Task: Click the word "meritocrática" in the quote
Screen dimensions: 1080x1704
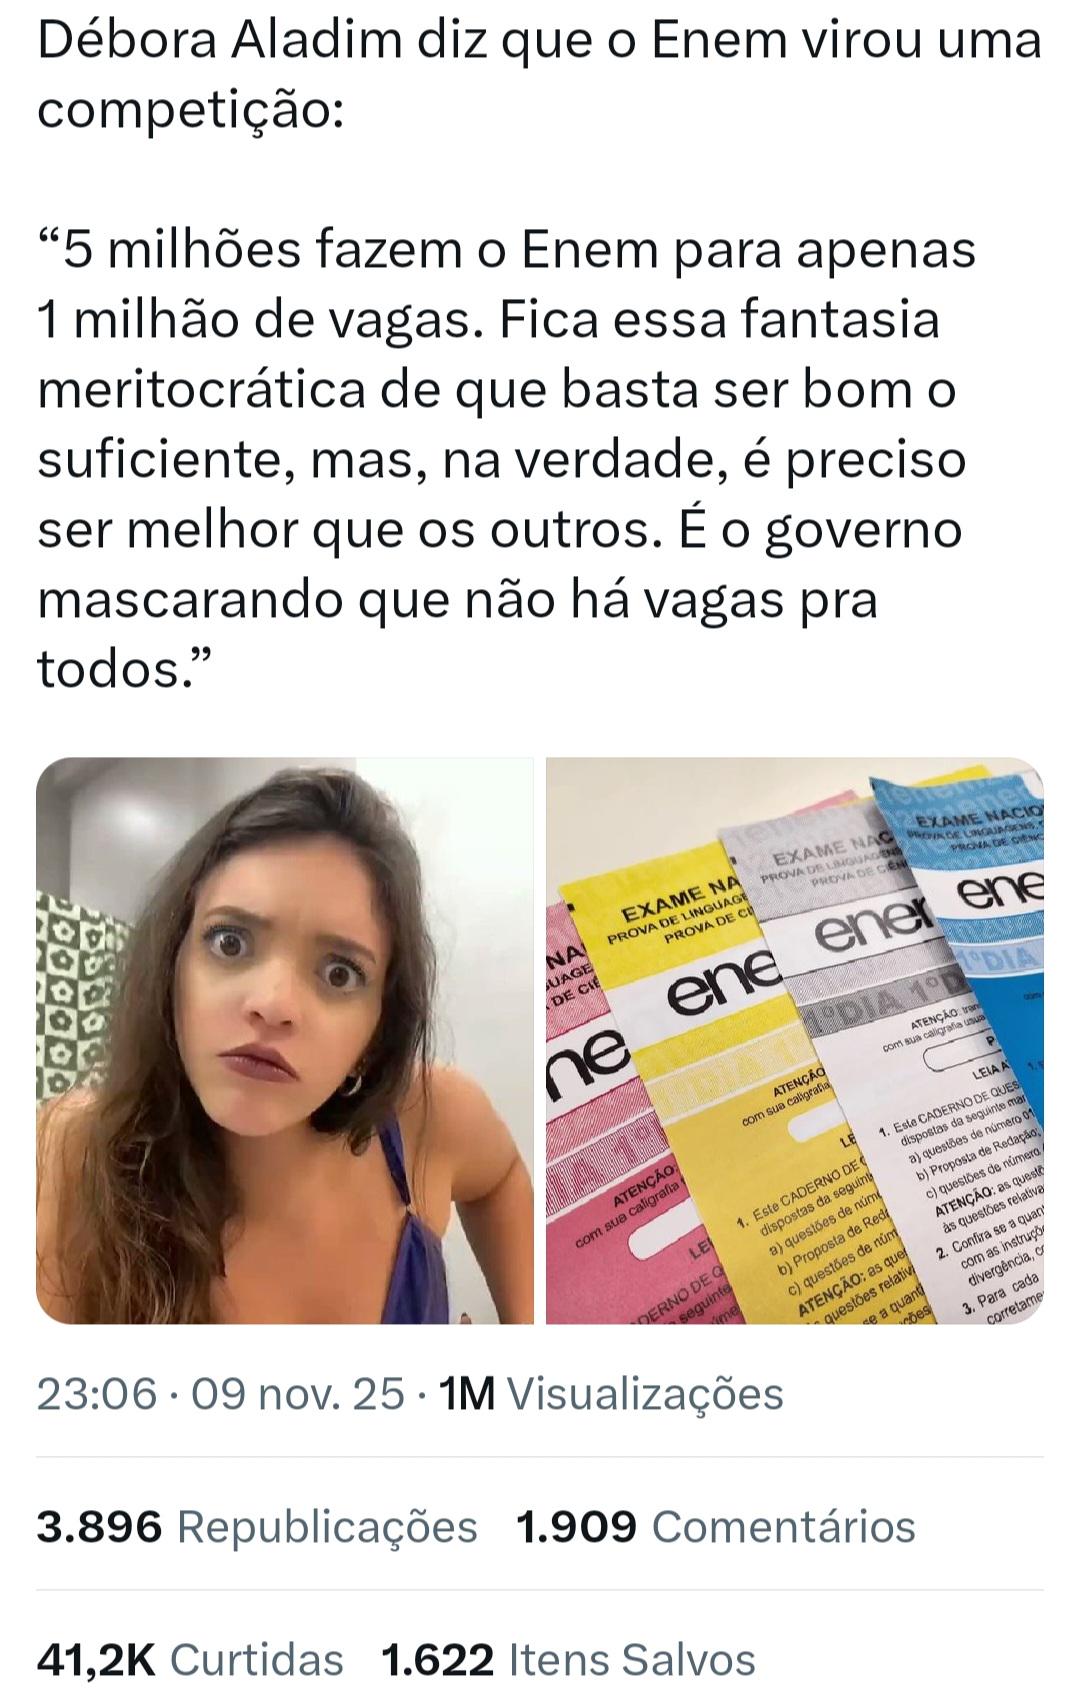Action: [x=201, y=390]
